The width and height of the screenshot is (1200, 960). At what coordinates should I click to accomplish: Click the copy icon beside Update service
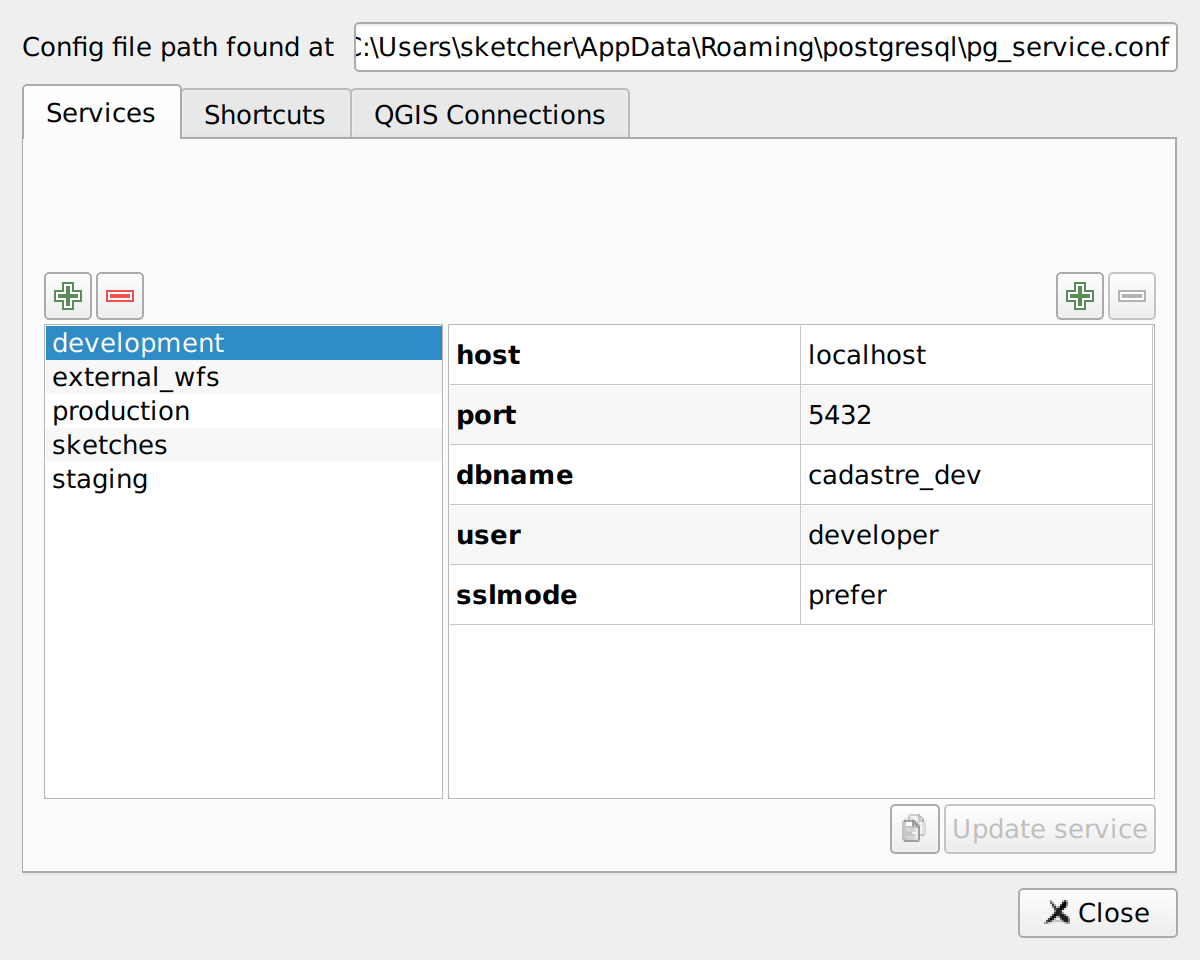click(914, 829)
